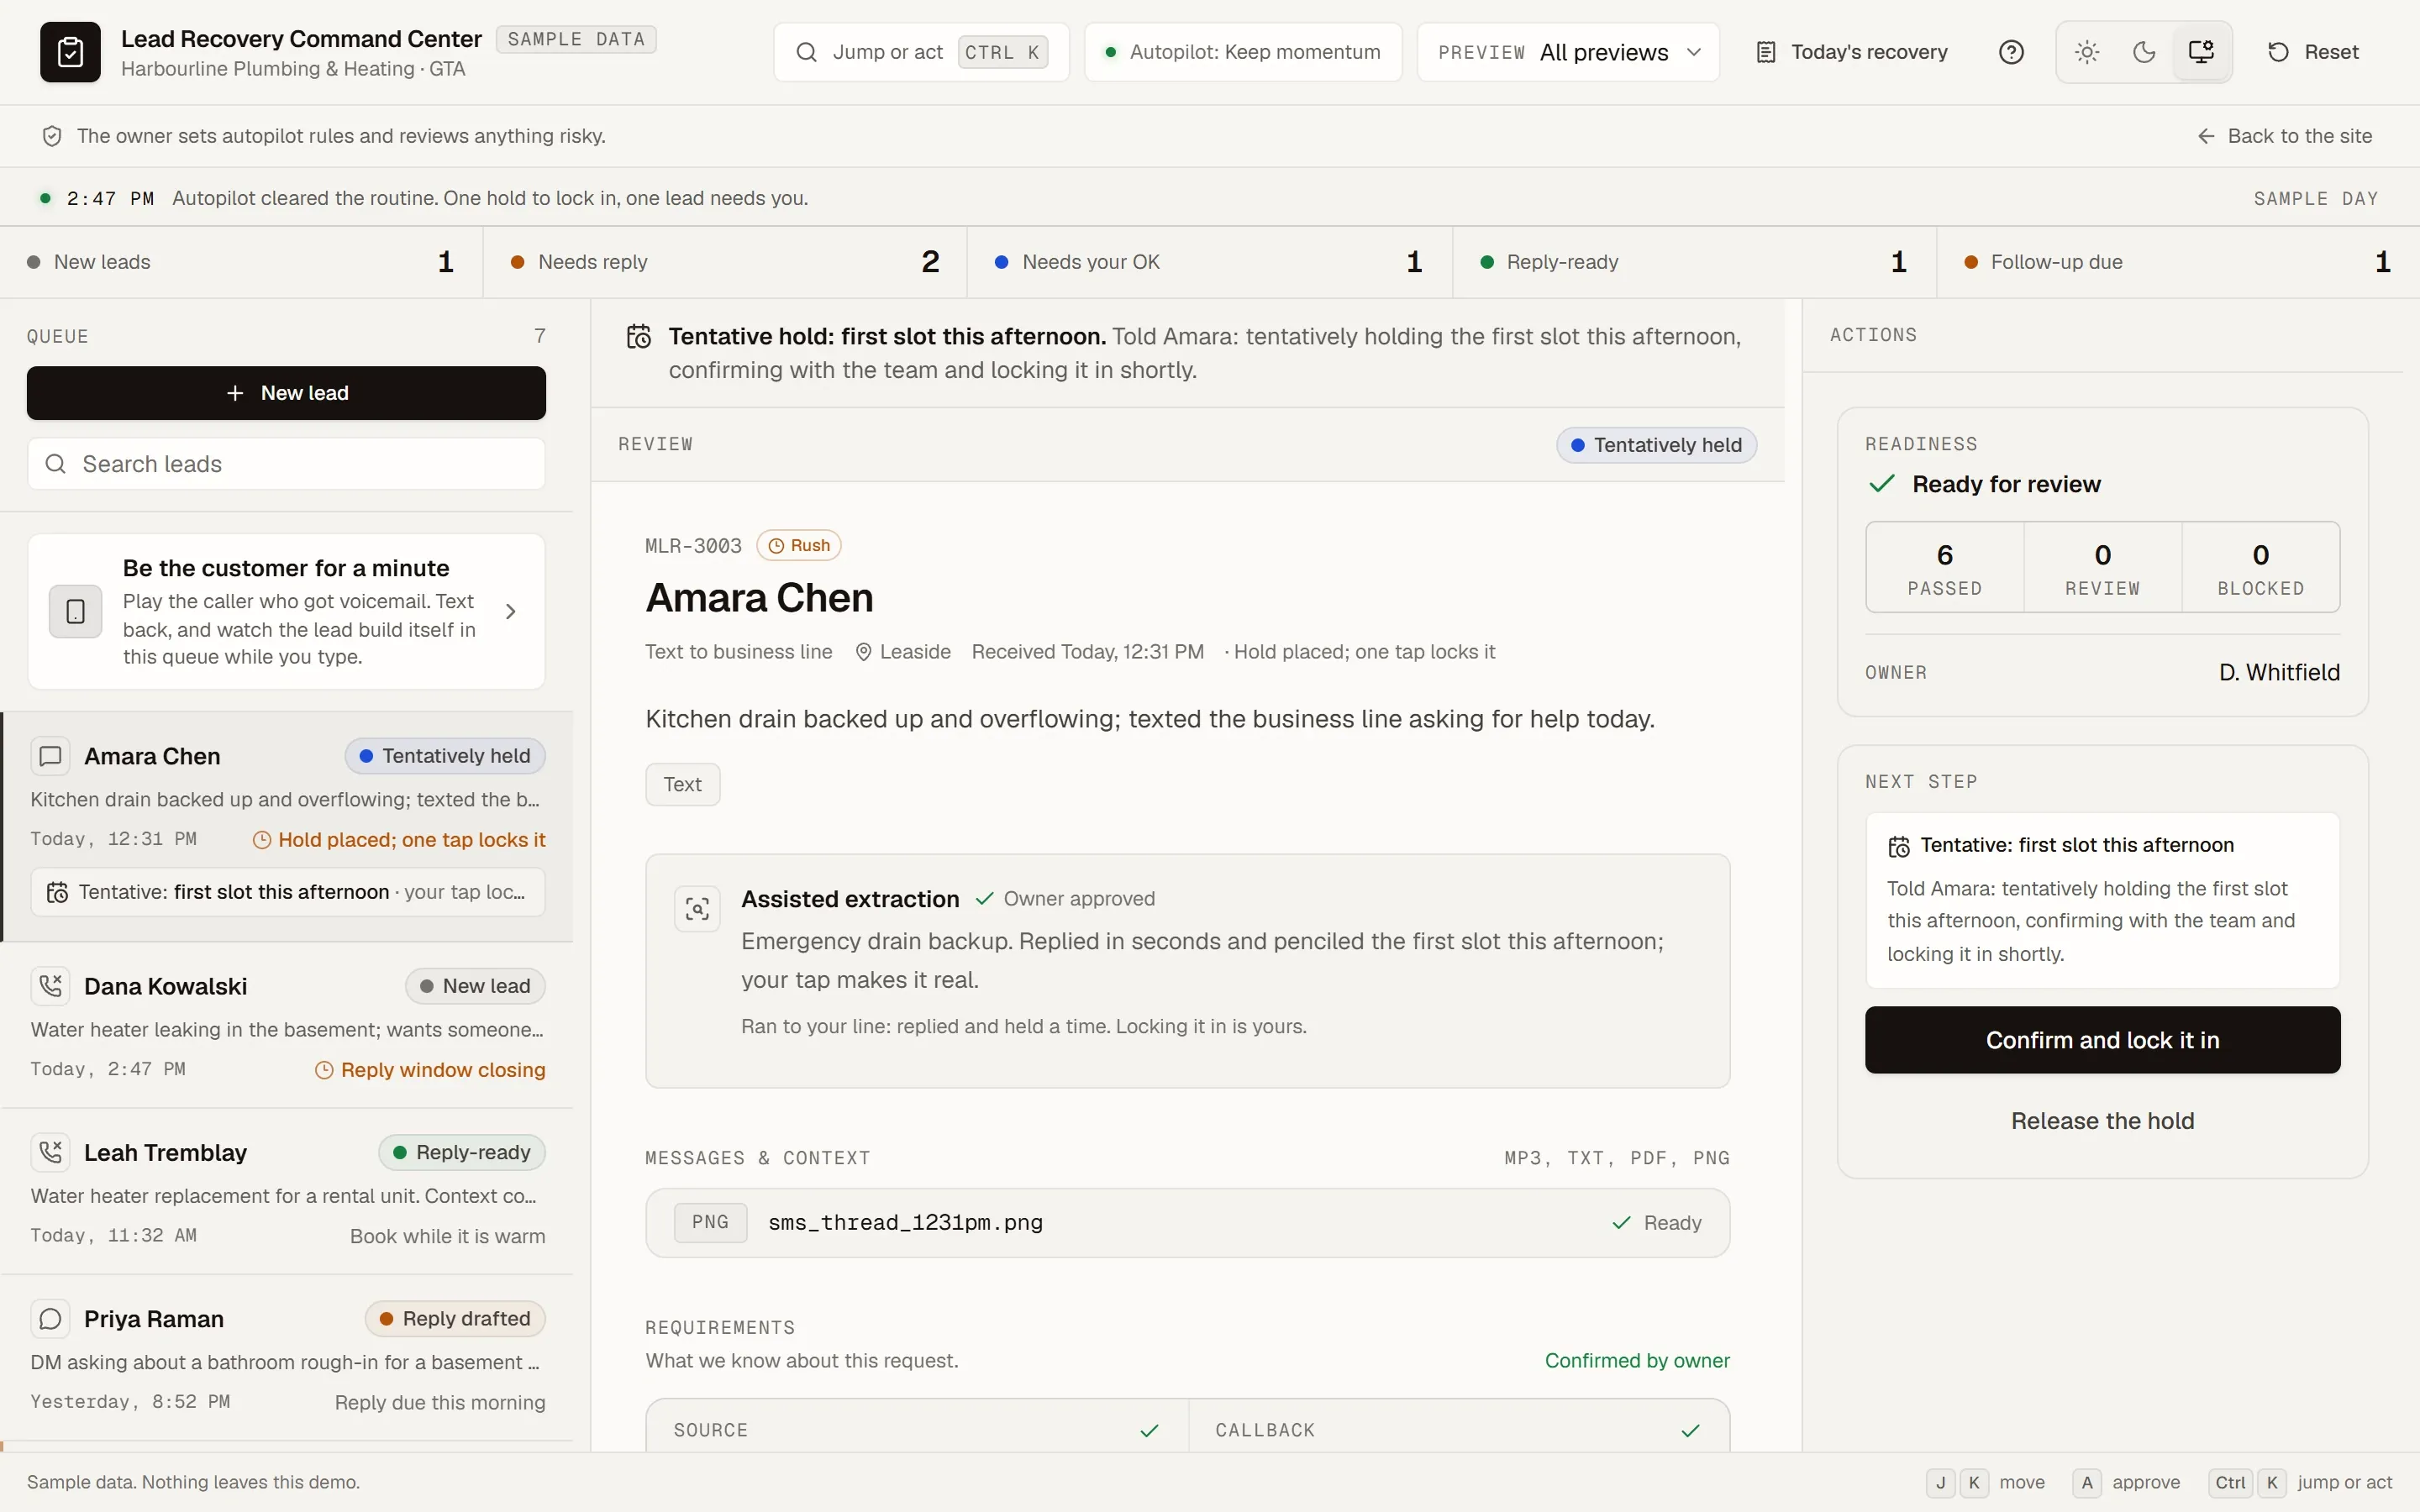Filter by Needs reply tab
The image size is (2420, 1512).
[x=725, y=262]
